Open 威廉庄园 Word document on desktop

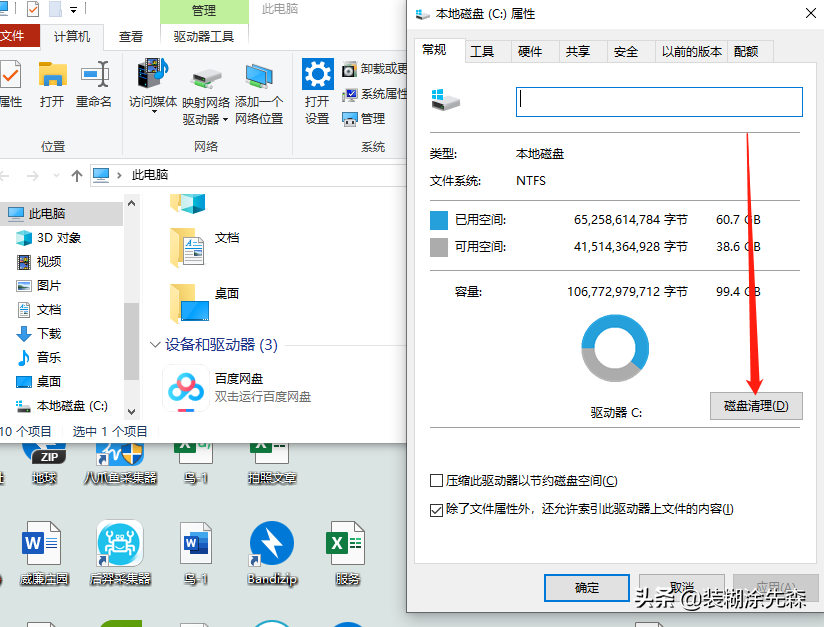pyautogui.click(x=42, y=543)
